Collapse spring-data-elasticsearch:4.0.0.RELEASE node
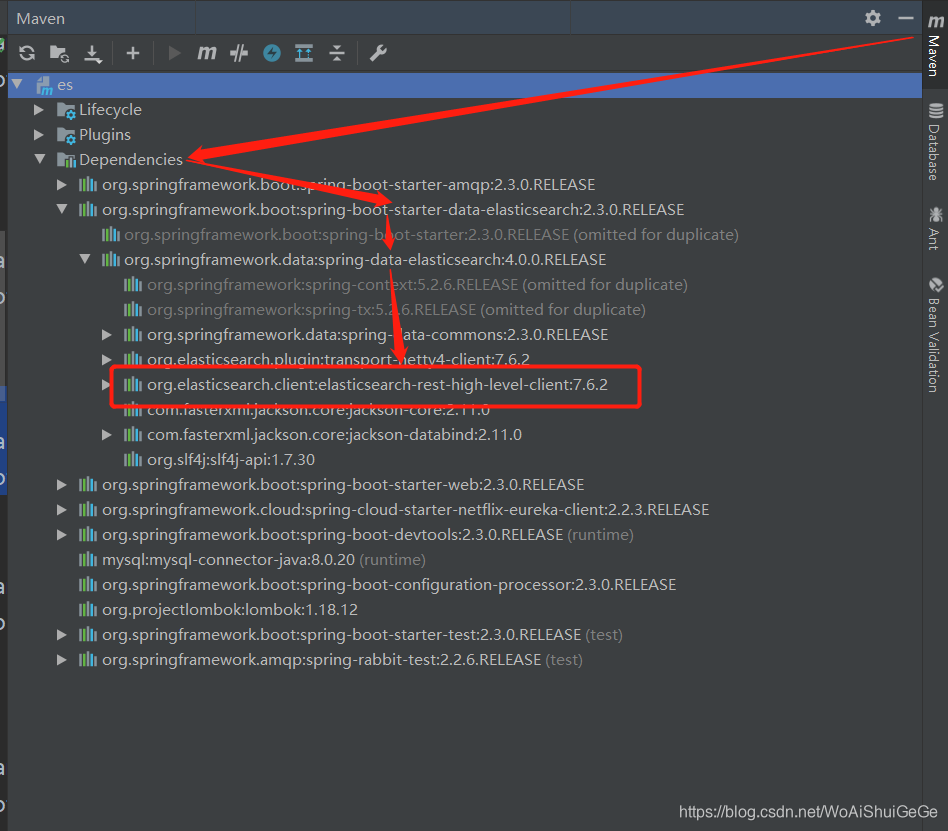 click(85, 258)
